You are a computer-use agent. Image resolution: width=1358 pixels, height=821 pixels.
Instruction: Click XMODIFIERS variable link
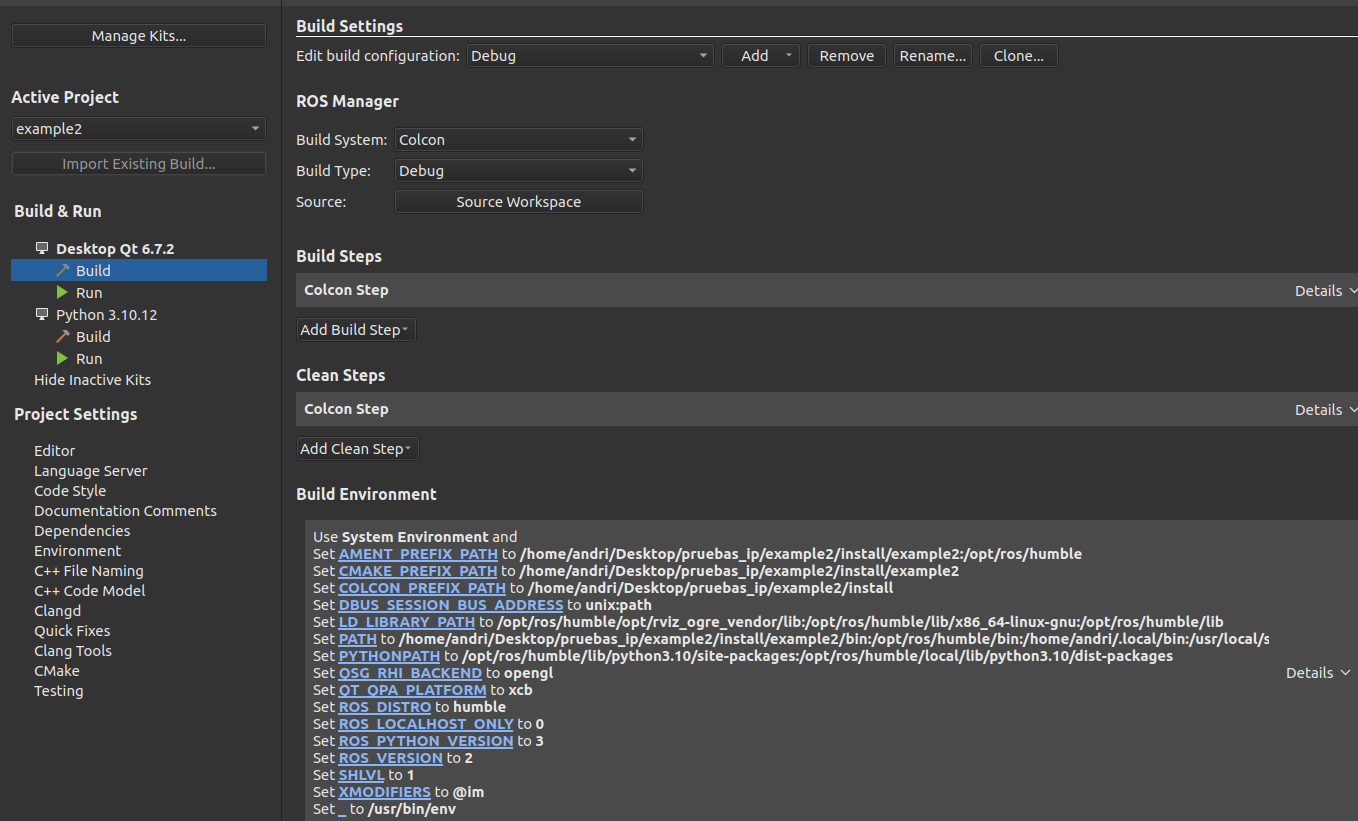tap(385, 792)
